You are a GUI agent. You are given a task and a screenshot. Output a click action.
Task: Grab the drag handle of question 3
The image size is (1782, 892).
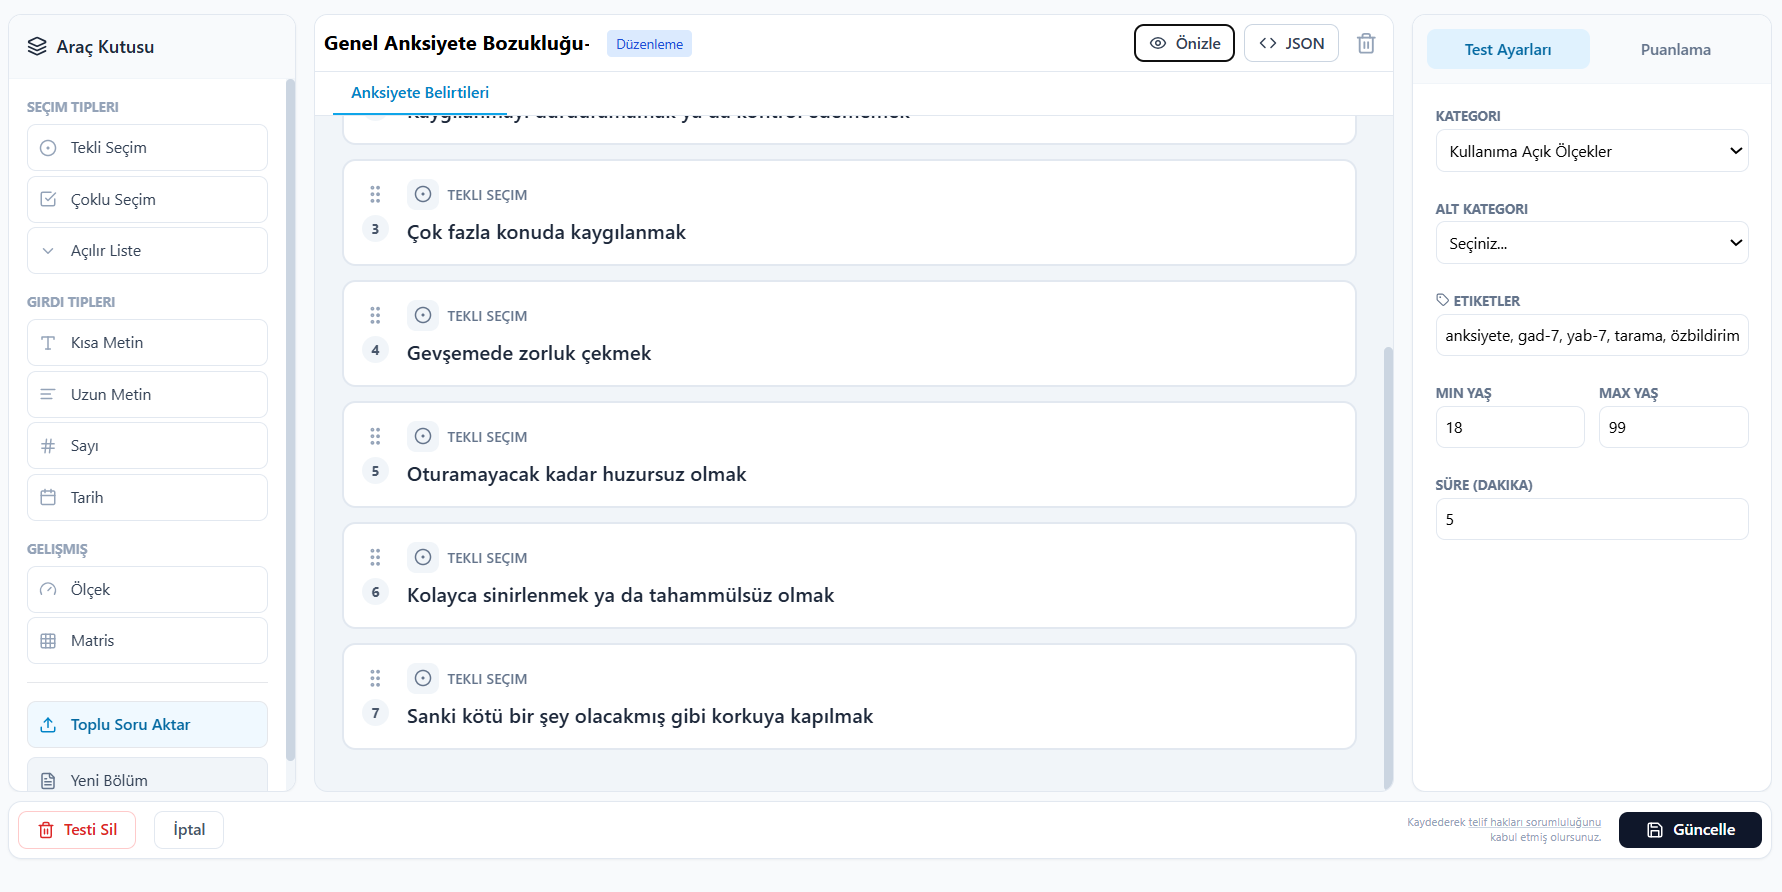click(375, 194)
